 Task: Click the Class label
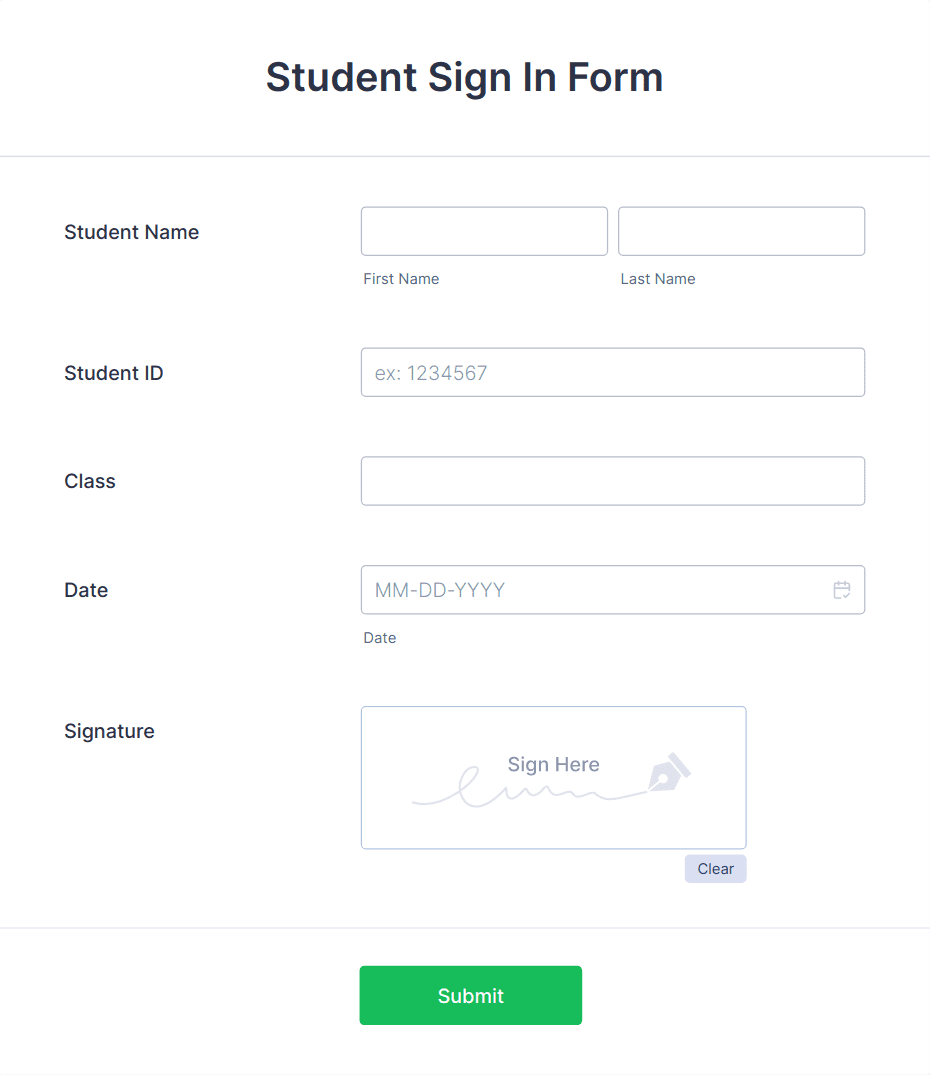[89, 481]
